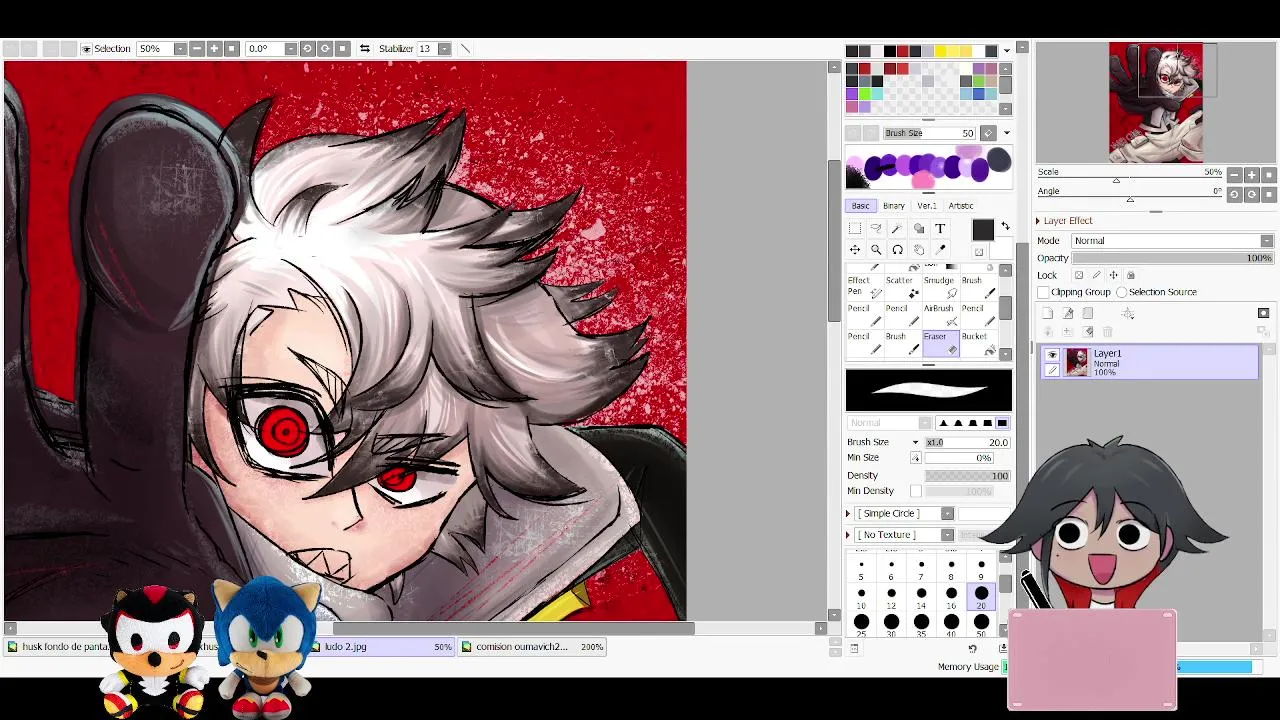
Task: Choose the Eraser brush tool
Action: [941, 342]
